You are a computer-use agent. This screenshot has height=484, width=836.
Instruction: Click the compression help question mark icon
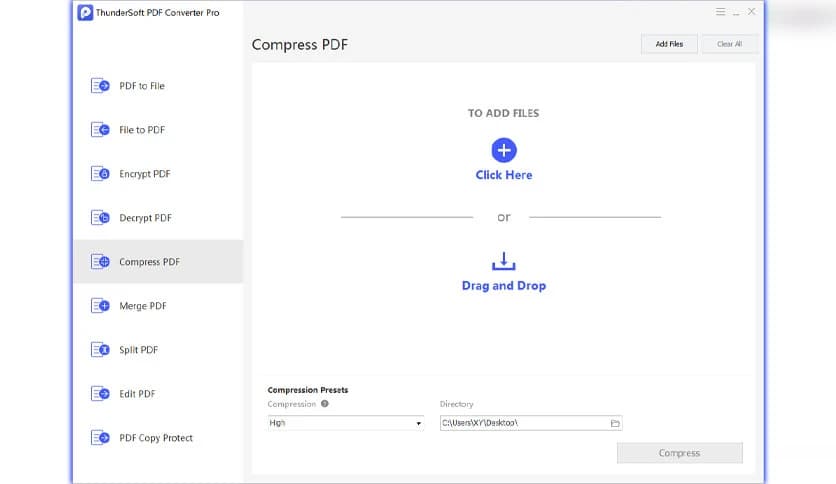(x=325, y=404)
